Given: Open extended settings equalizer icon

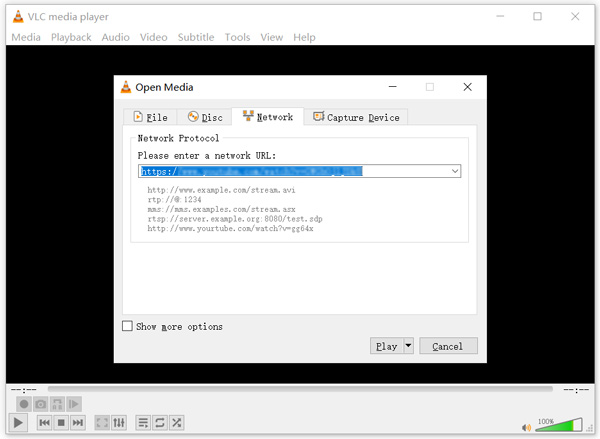Looking at the screenshot, I should pos(119,423).
